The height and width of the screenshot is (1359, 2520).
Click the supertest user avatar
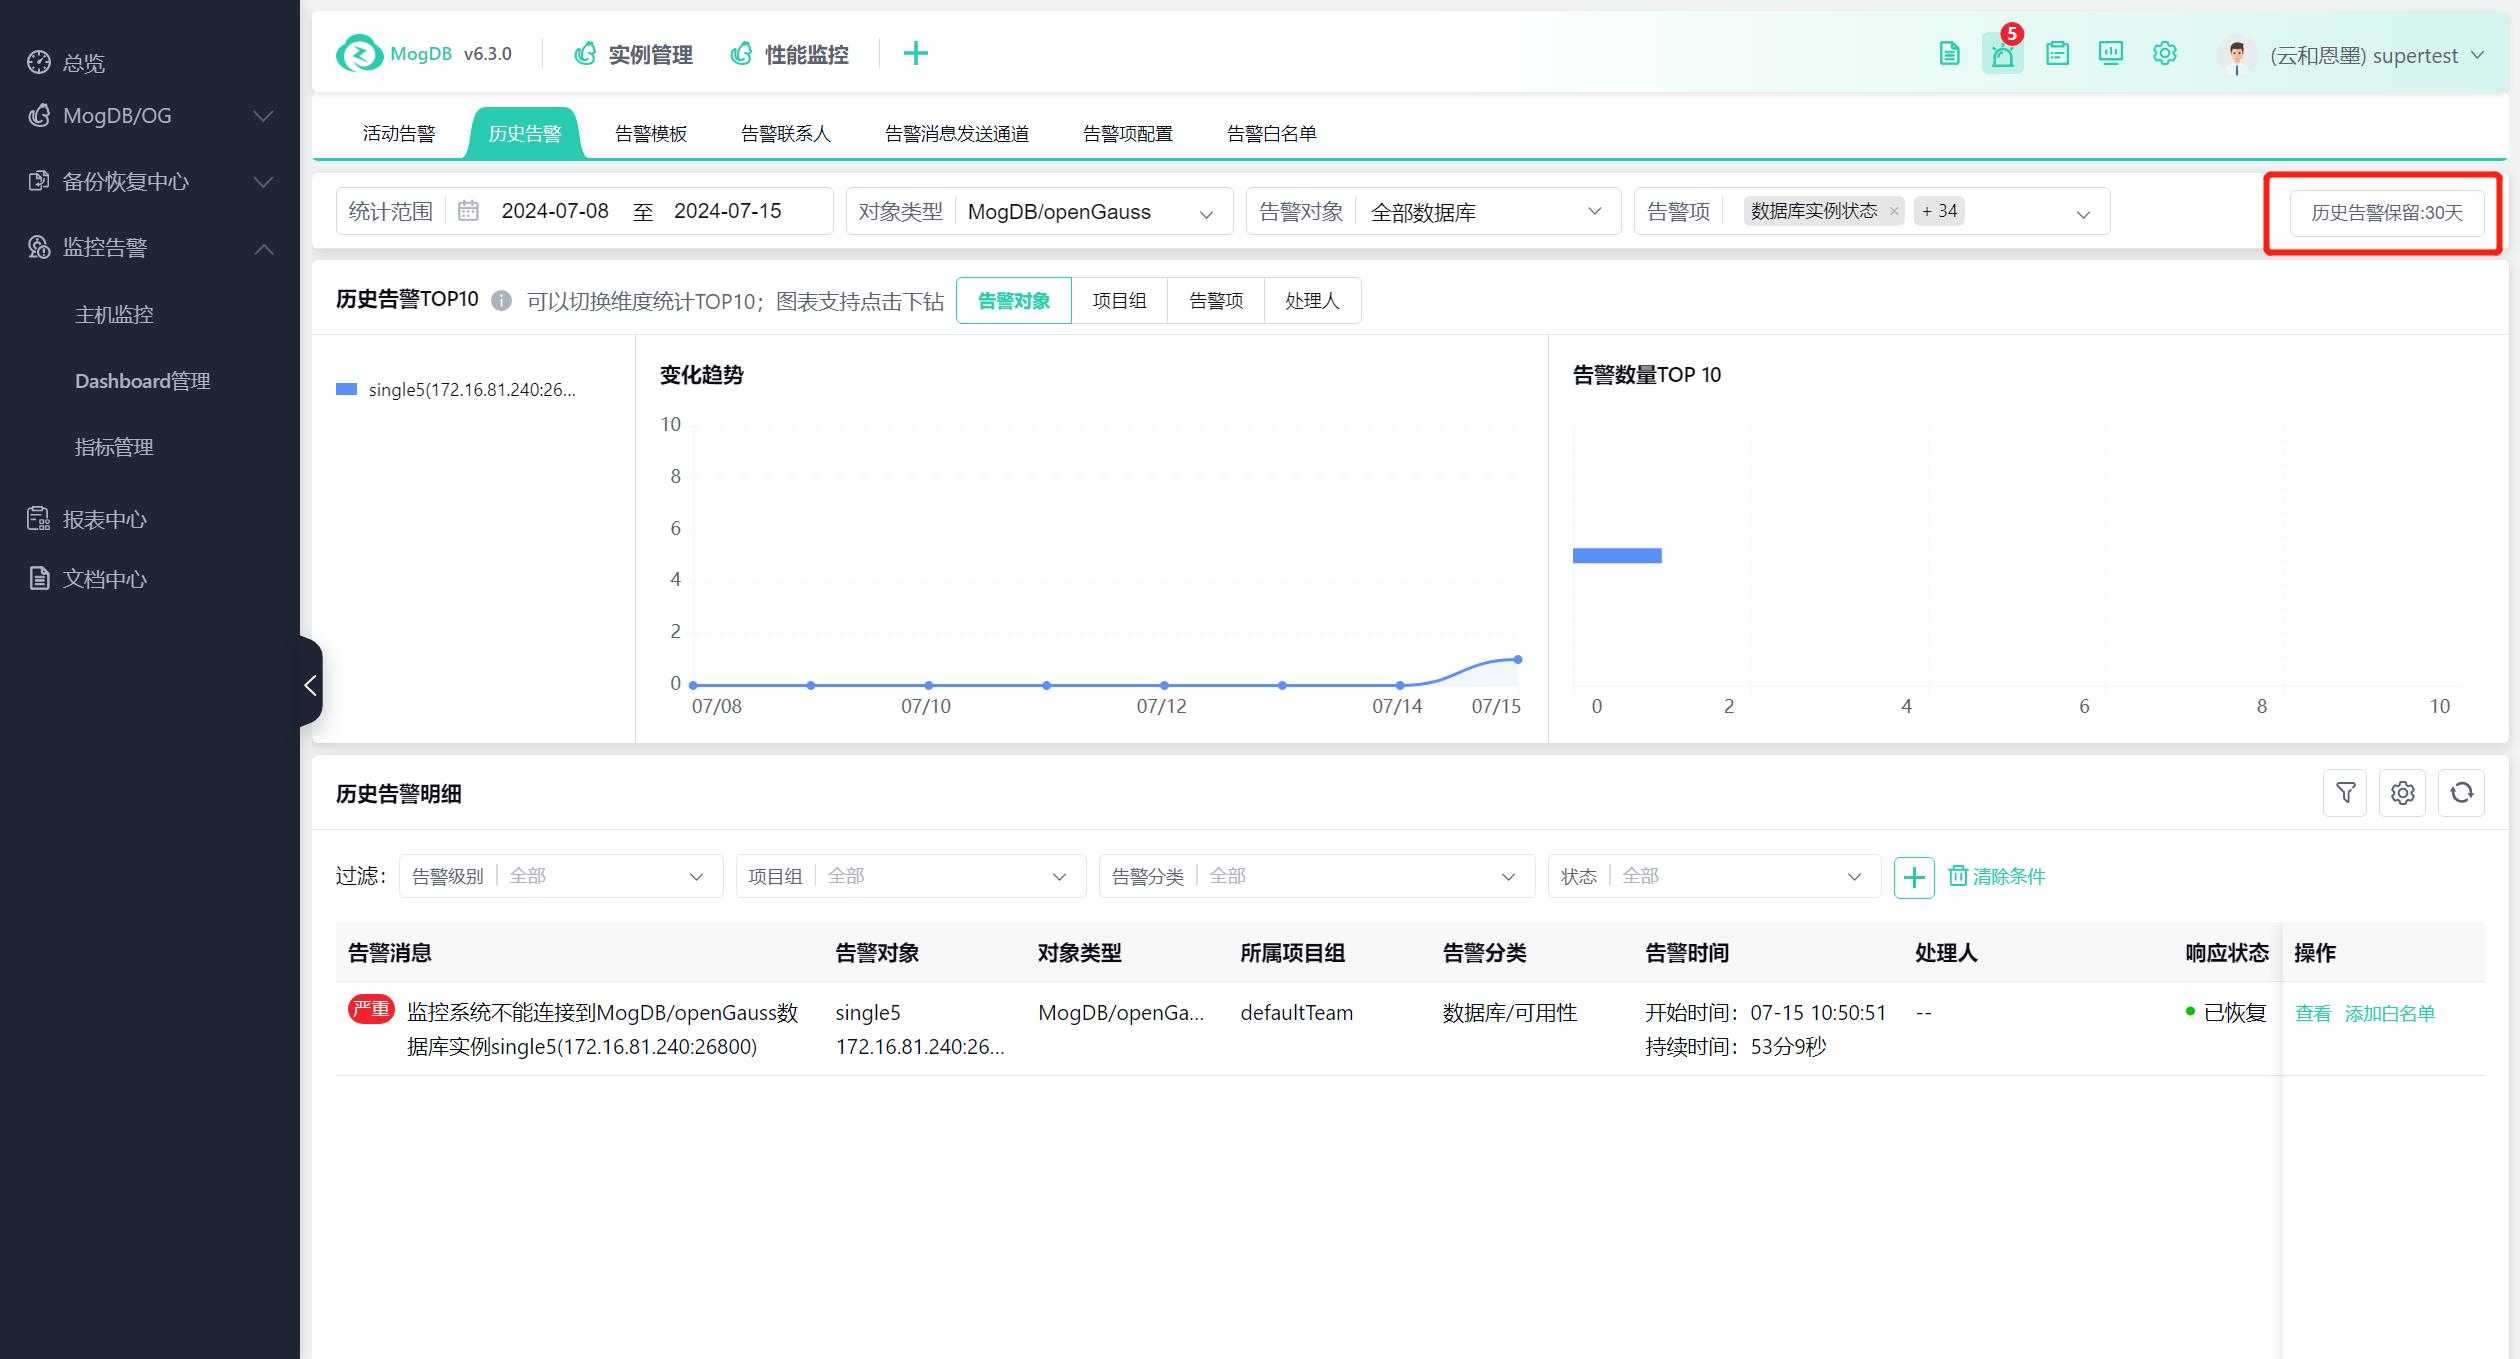(2236, 55)
